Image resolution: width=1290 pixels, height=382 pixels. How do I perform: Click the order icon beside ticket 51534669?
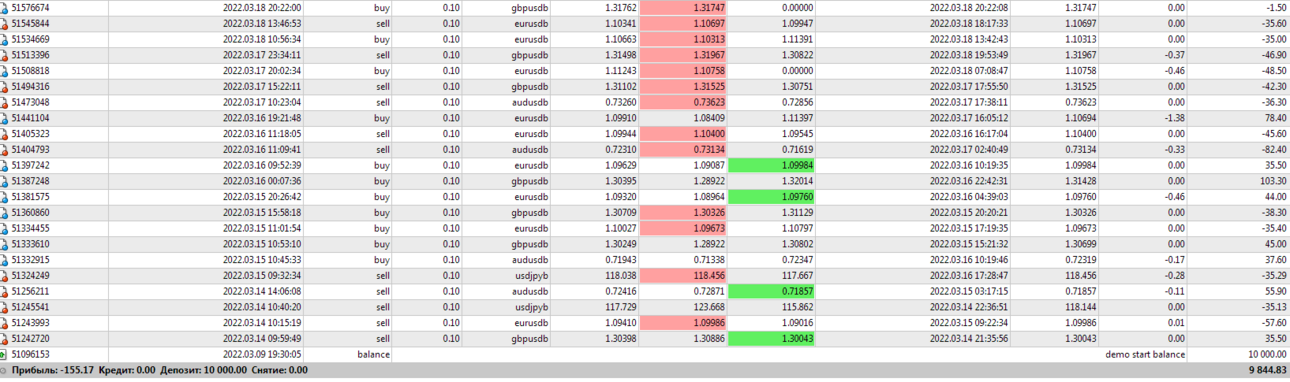point(5,39)
